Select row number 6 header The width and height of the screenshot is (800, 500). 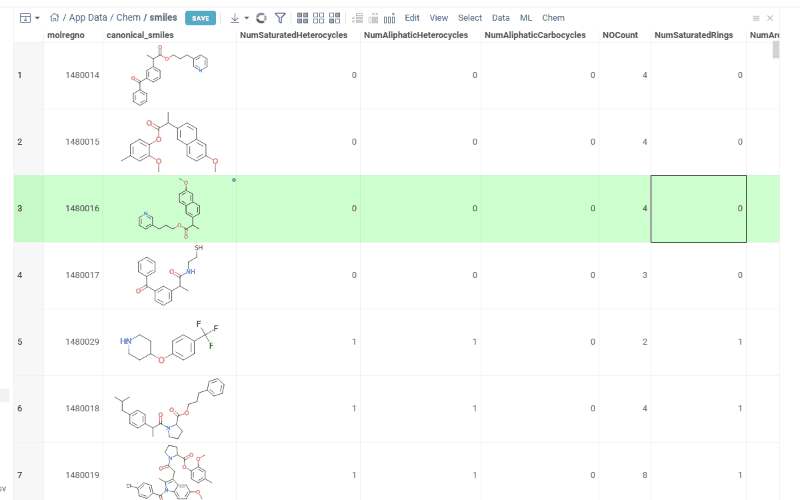tap(20, 408)
